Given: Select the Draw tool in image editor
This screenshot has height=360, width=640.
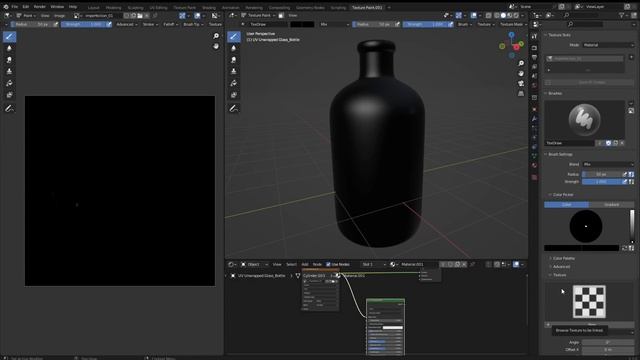Looking at the screenshot, I should 9,37.
